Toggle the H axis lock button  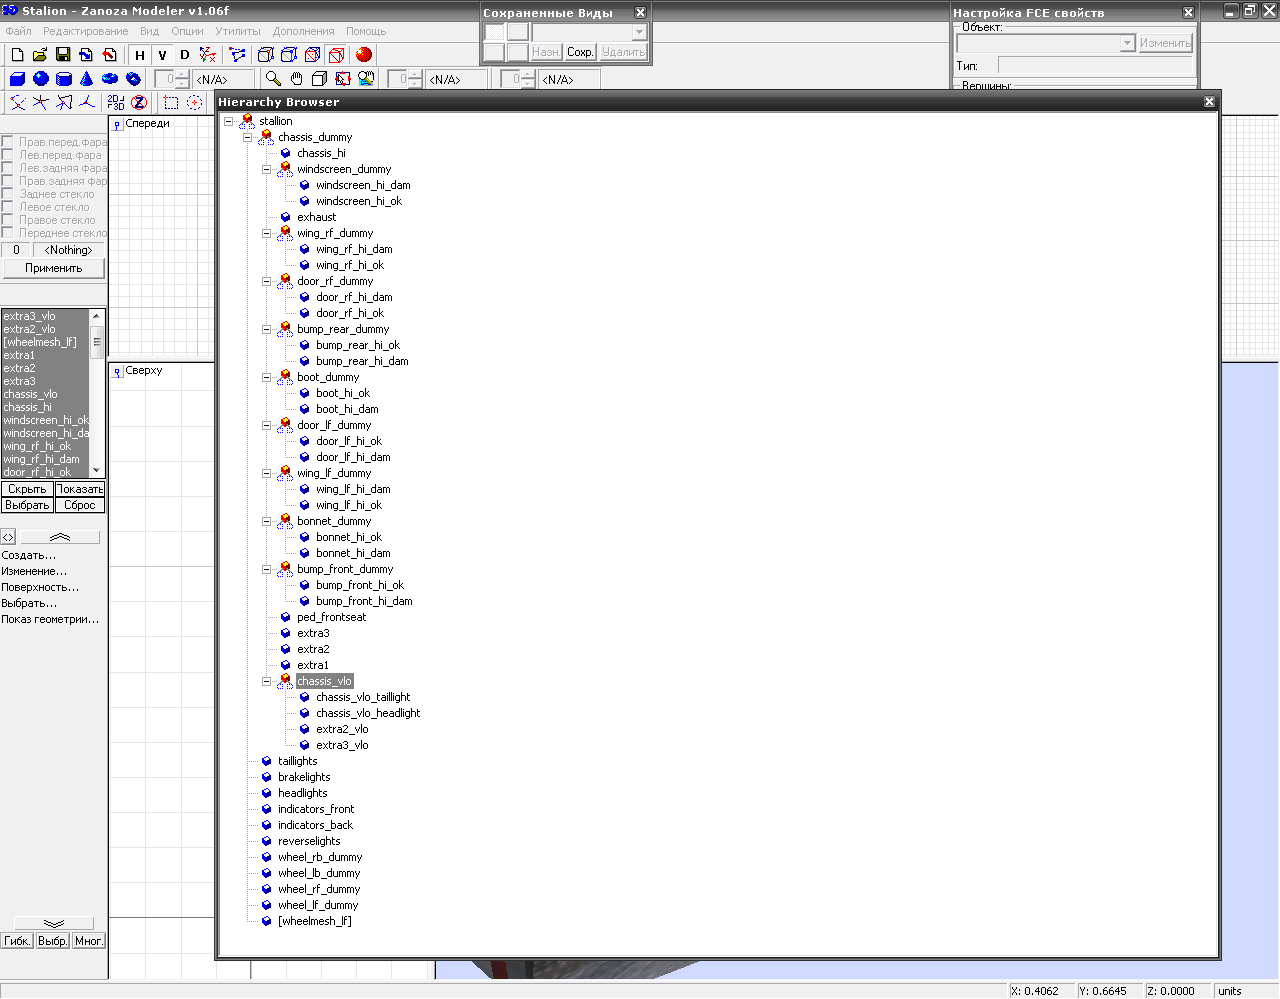140,55
